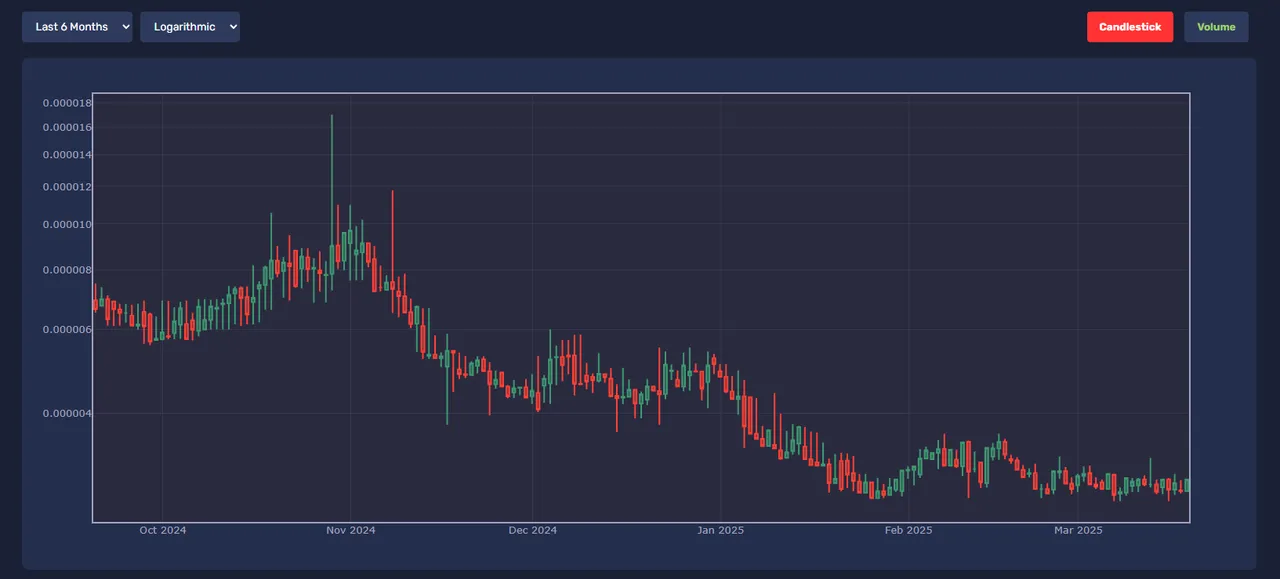Click the red Candlestick button
1280x579 pixels.
coord(1130,27)
